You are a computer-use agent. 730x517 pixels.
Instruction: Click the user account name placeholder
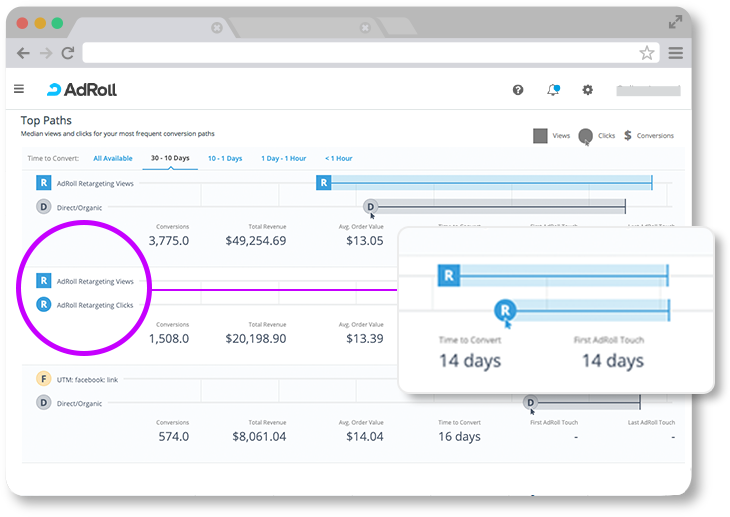point(648,90)
